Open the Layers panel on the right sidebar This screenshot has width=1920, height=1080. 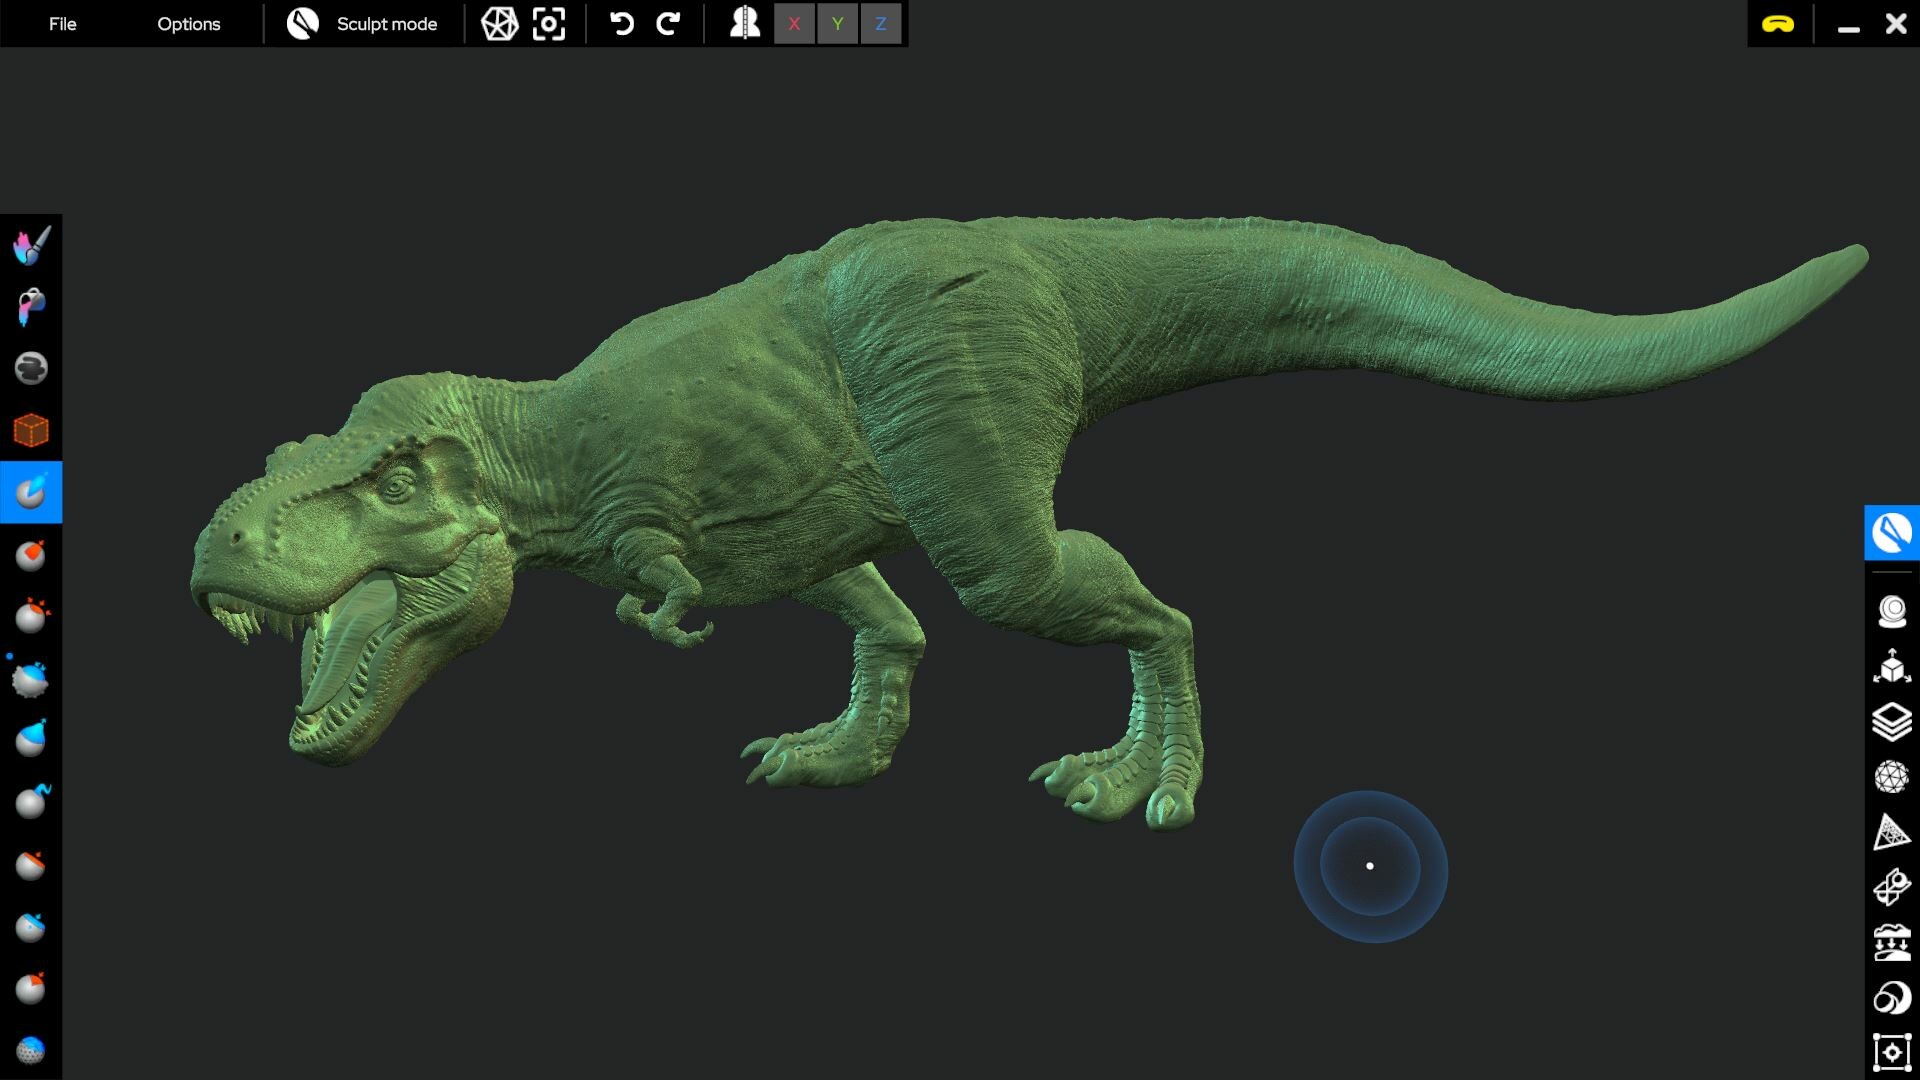1892,724
